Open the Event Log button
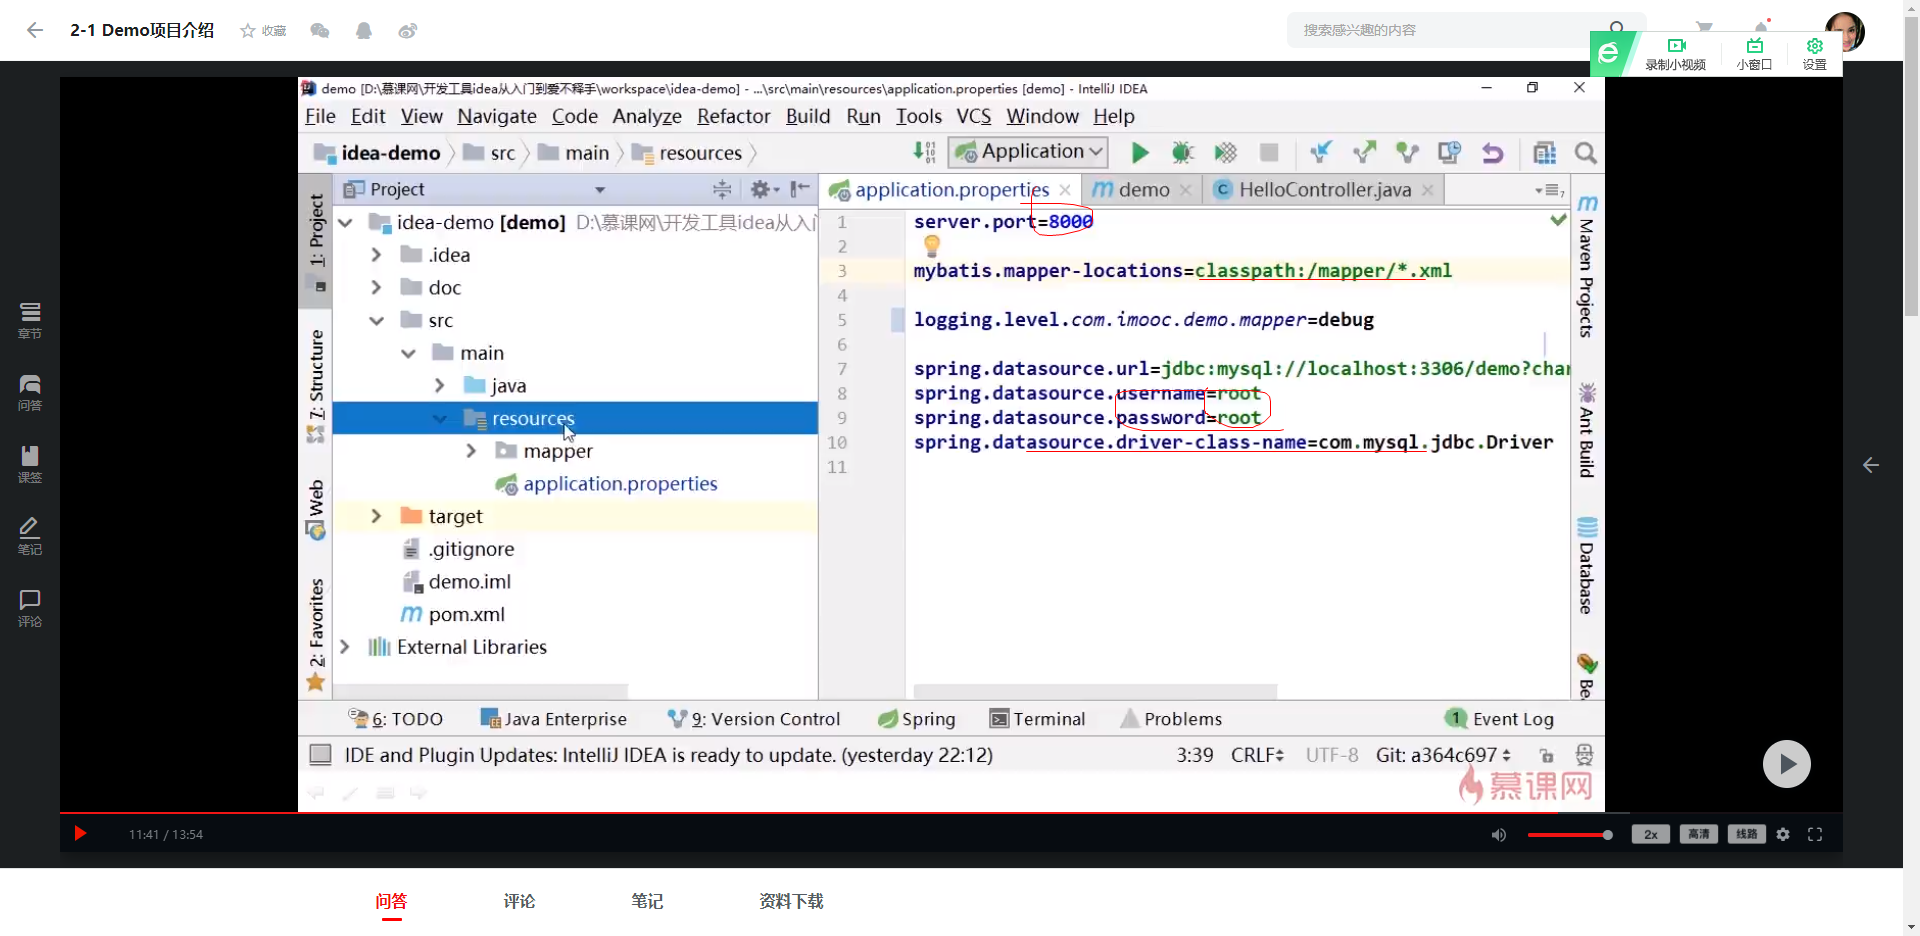 [1500, 719]
